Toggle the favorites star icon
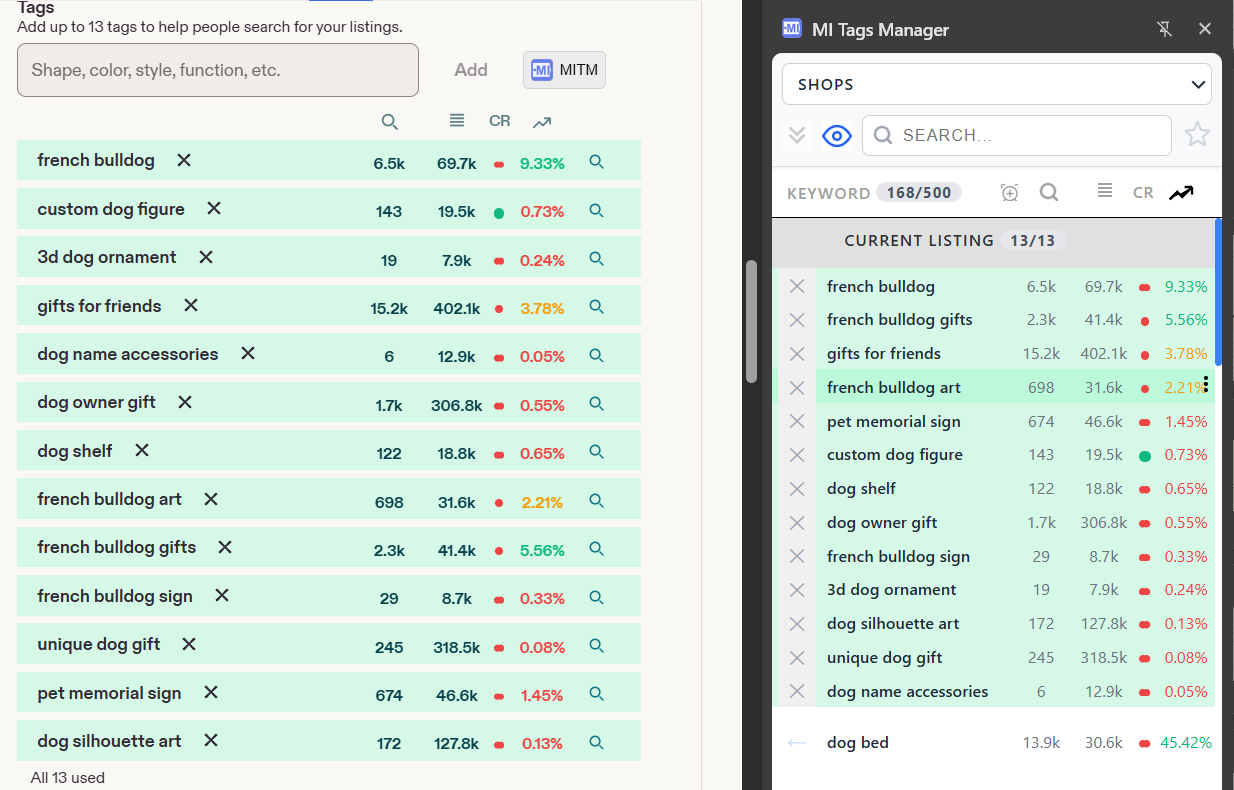Screen dimensions: 1234x790 click(1197, 134)
